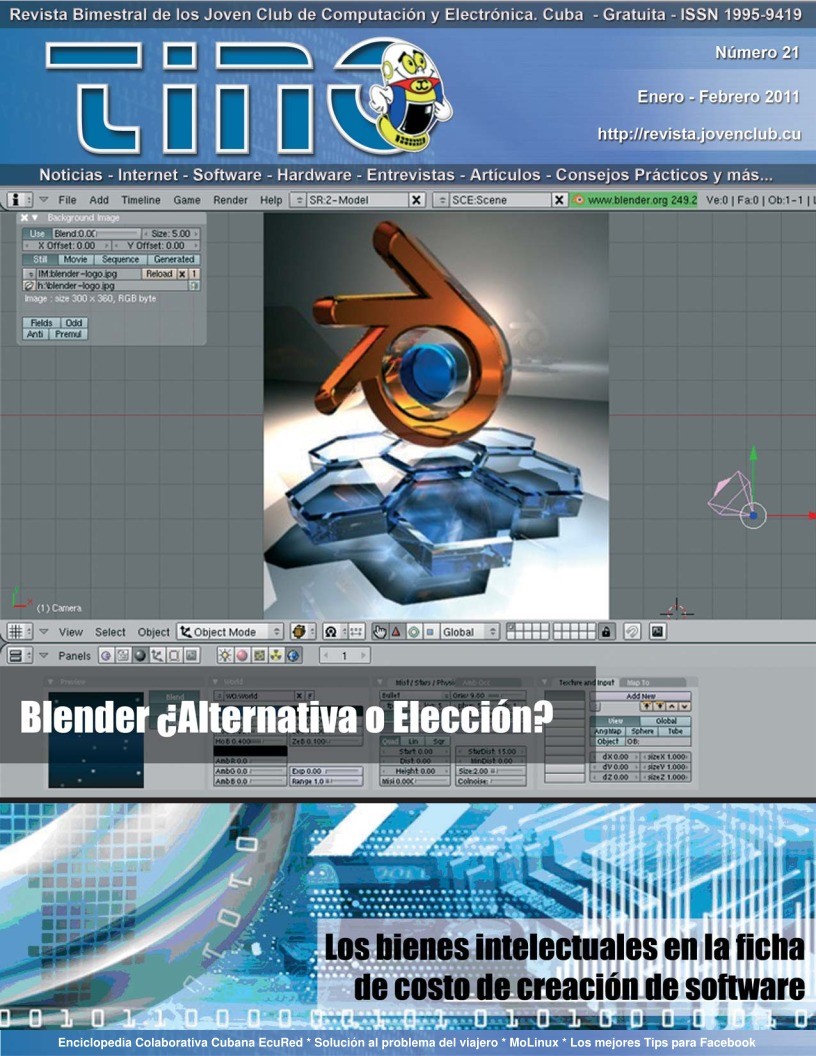Open Shading context sphere icon

tap(140, 655)
